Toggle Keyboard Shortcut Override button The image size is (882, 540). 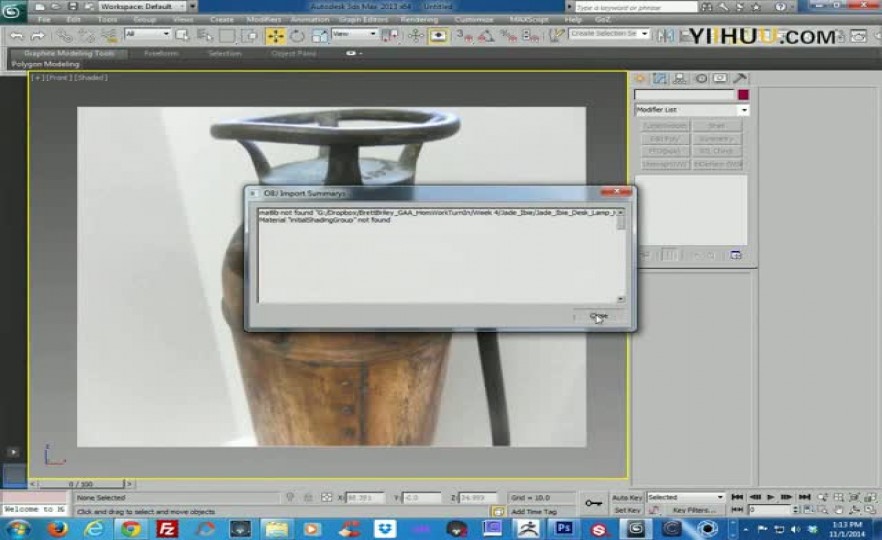coord(438,36)
